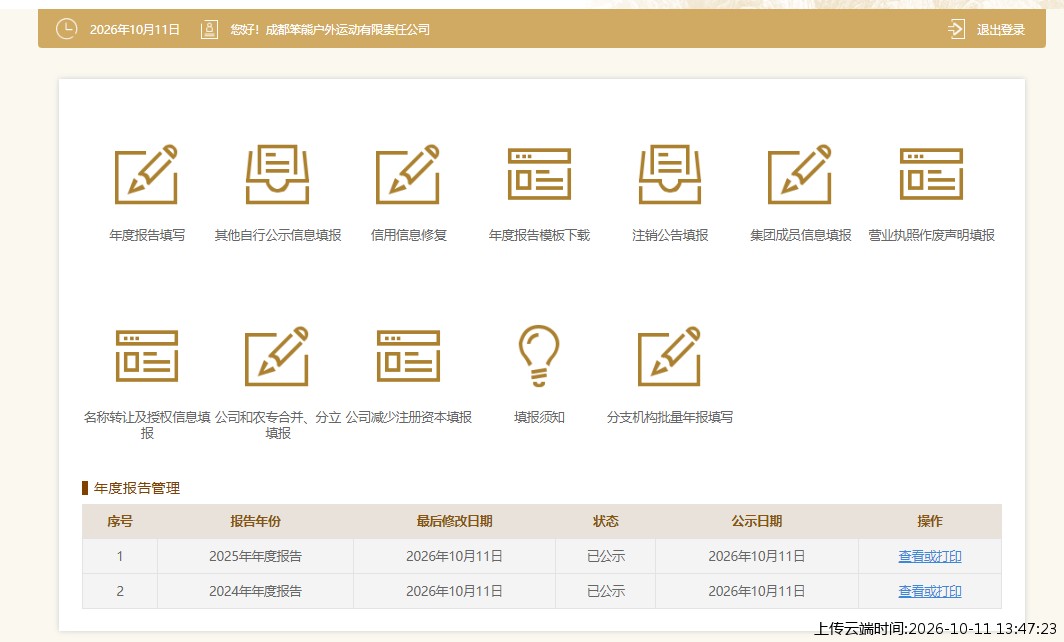The image size is (1064, 642).
Task: Click the 集团成员信息填报 label
Action: (x=801, y=235)
